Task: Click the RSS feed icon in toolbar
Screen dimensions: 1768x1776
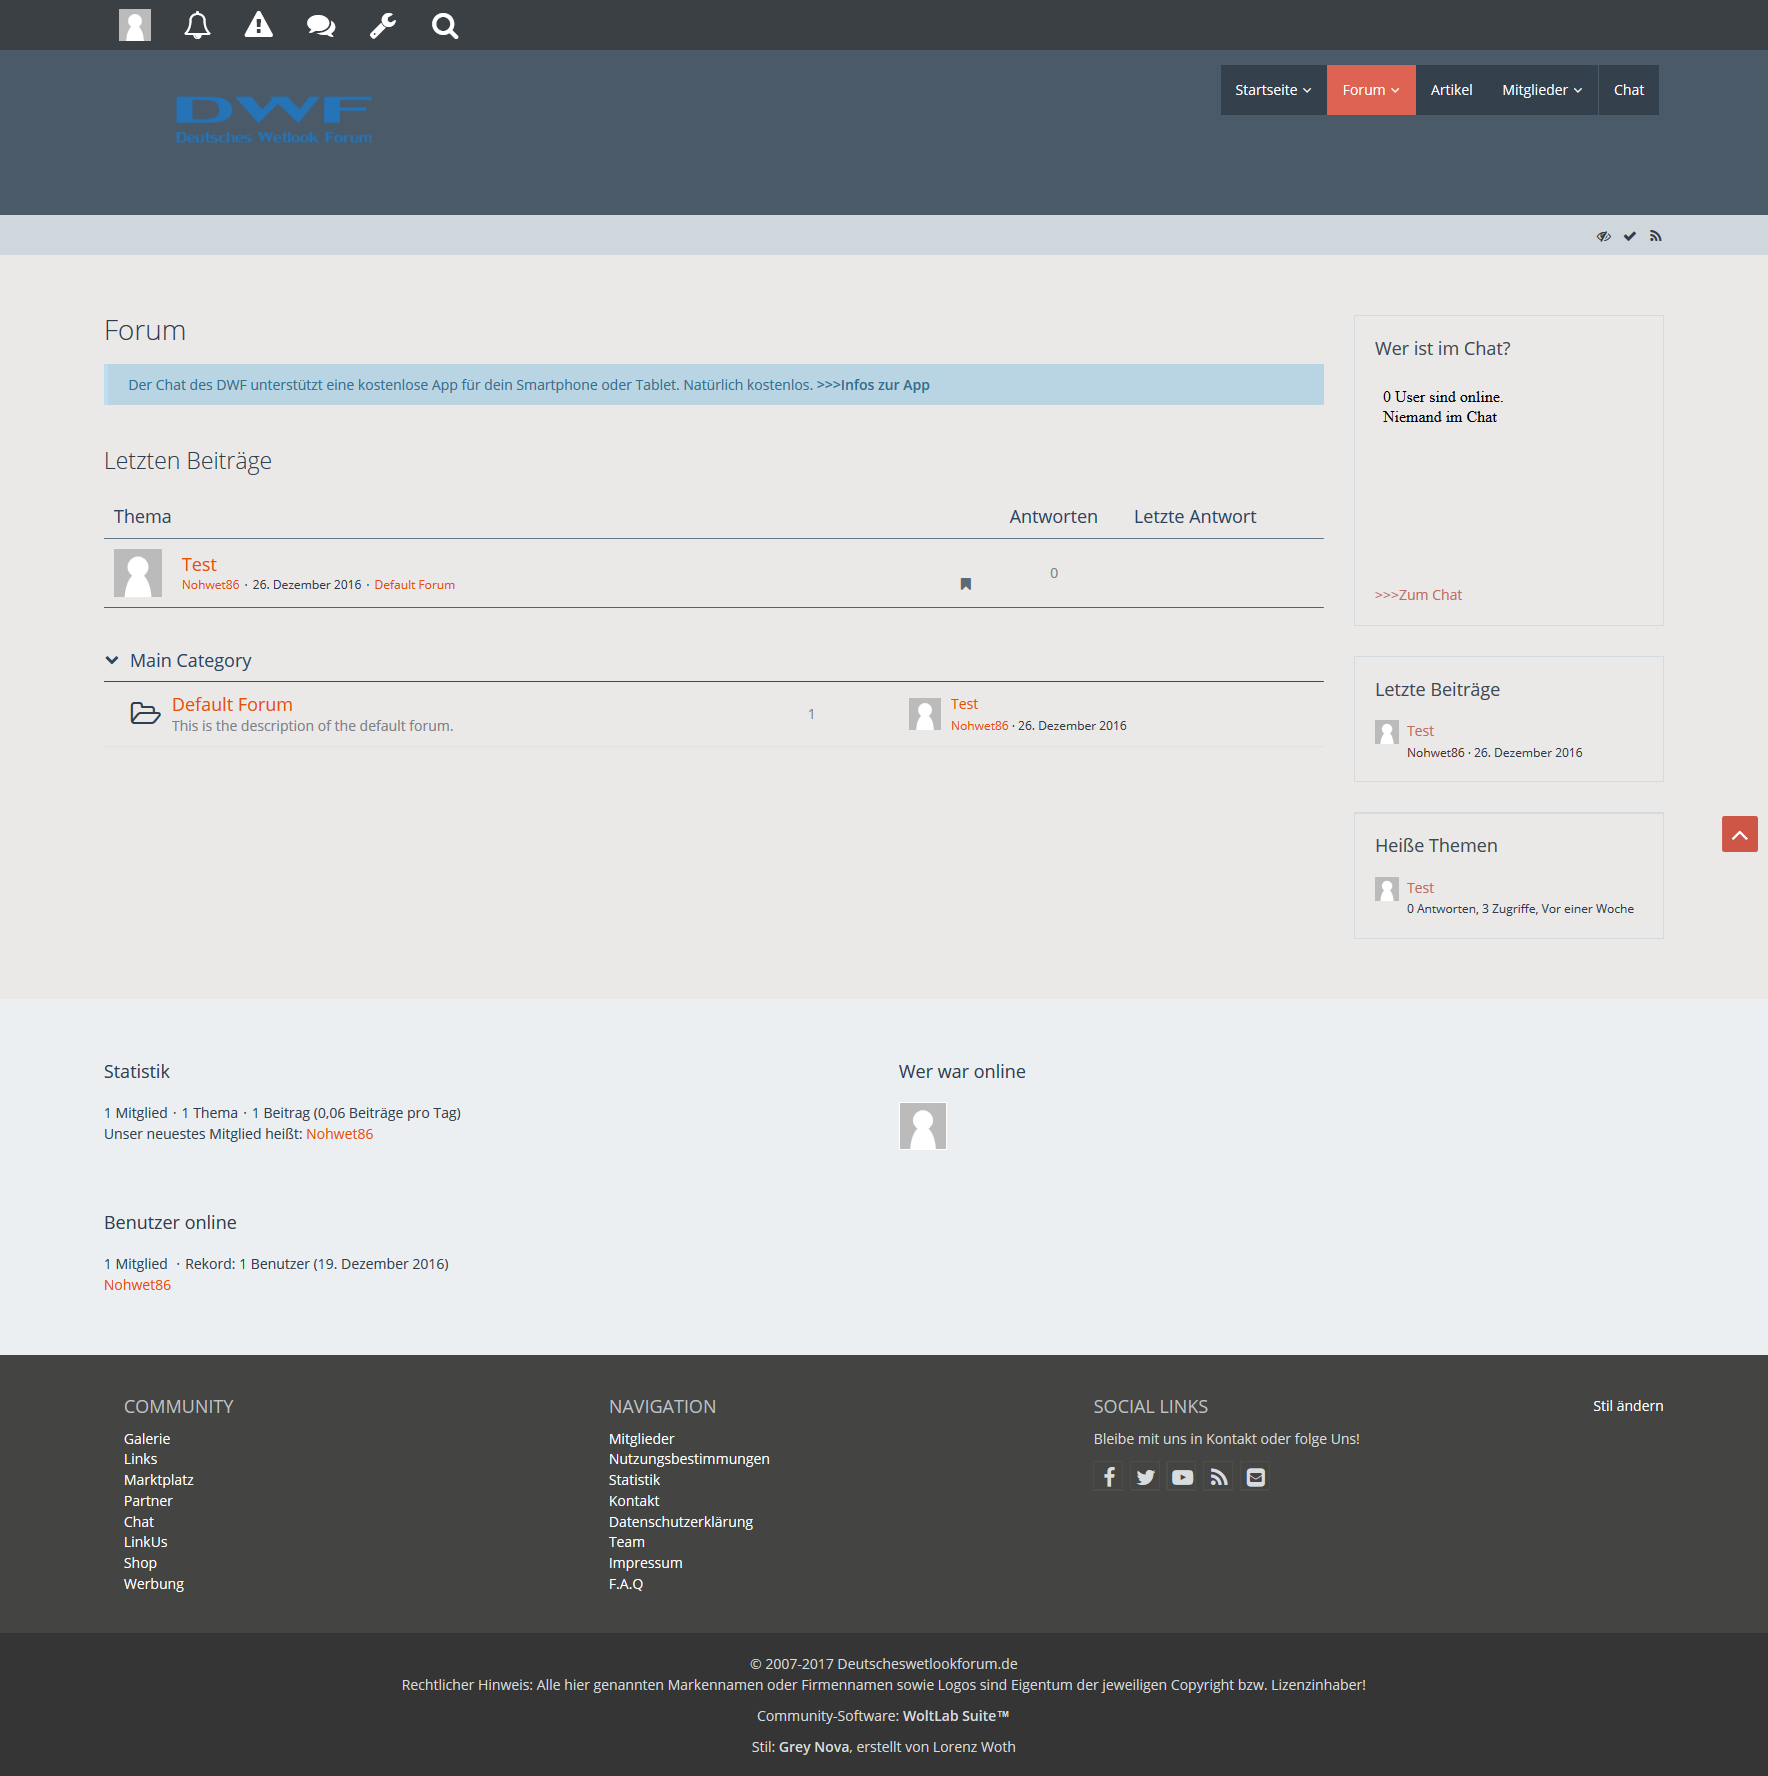Action: coord(1656,236)
